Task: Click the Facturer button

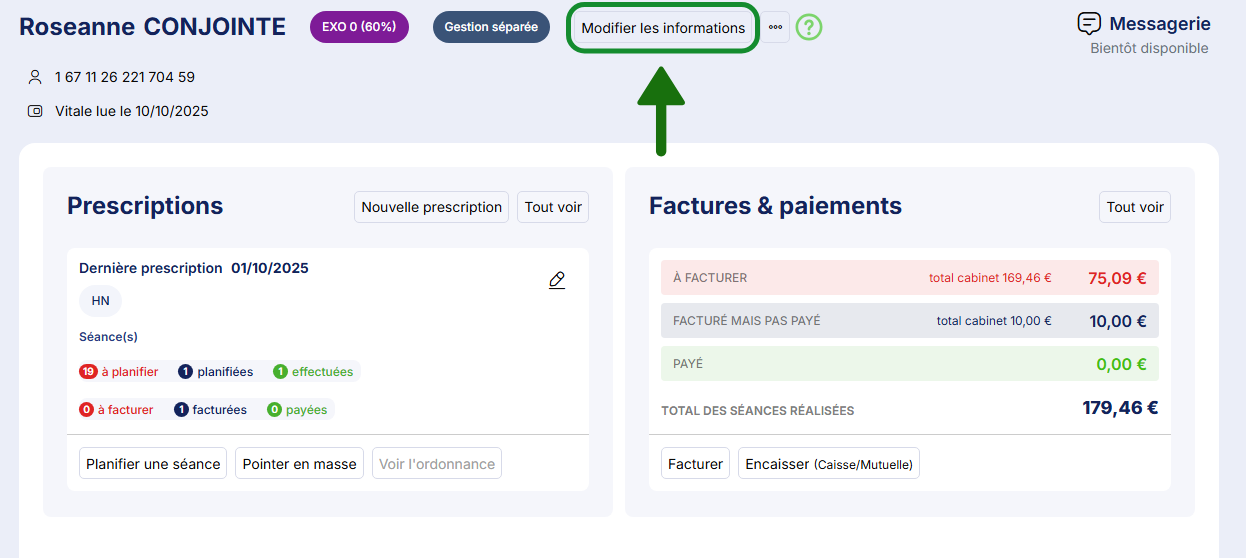Action: point(695,464)
